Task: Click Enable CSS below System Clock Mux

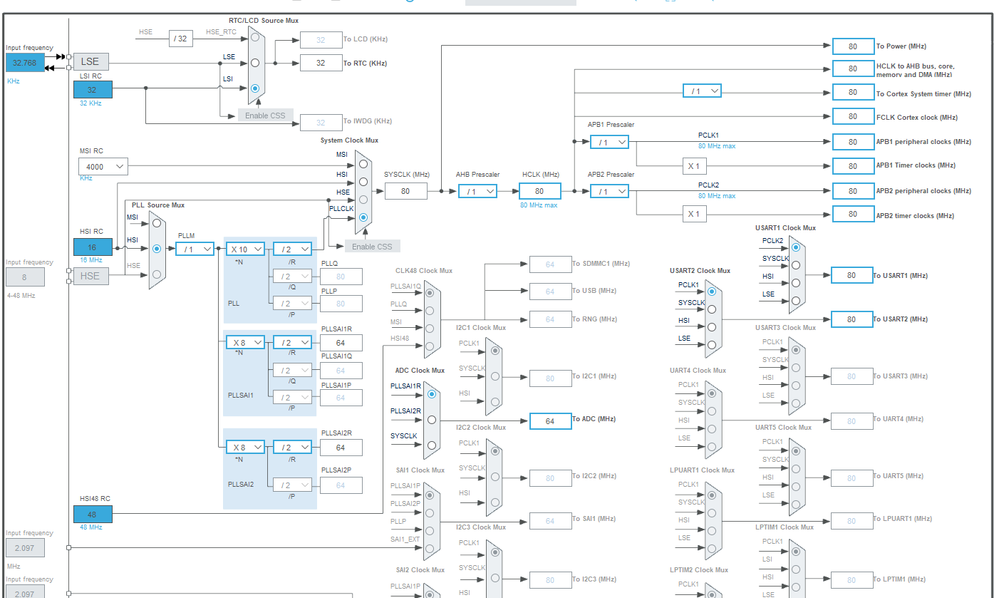Action: point(372,246)
